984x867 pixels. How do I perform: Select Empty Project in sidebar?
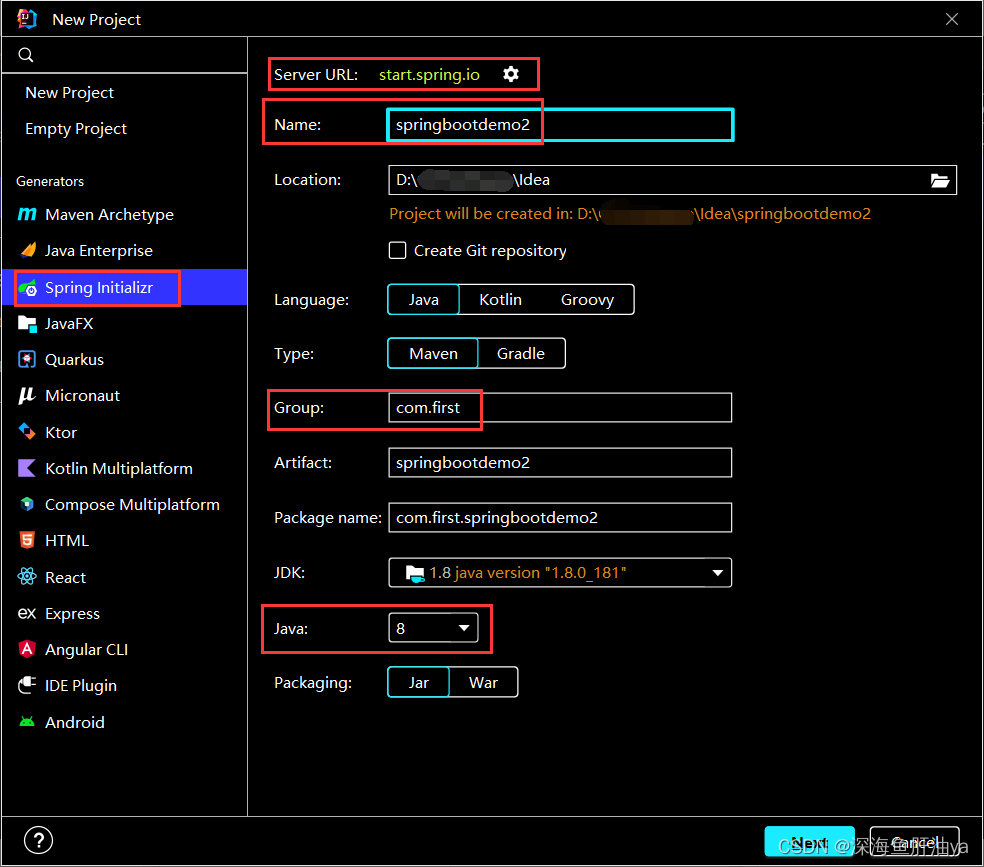pyautogui.click(x=75, y=129)
